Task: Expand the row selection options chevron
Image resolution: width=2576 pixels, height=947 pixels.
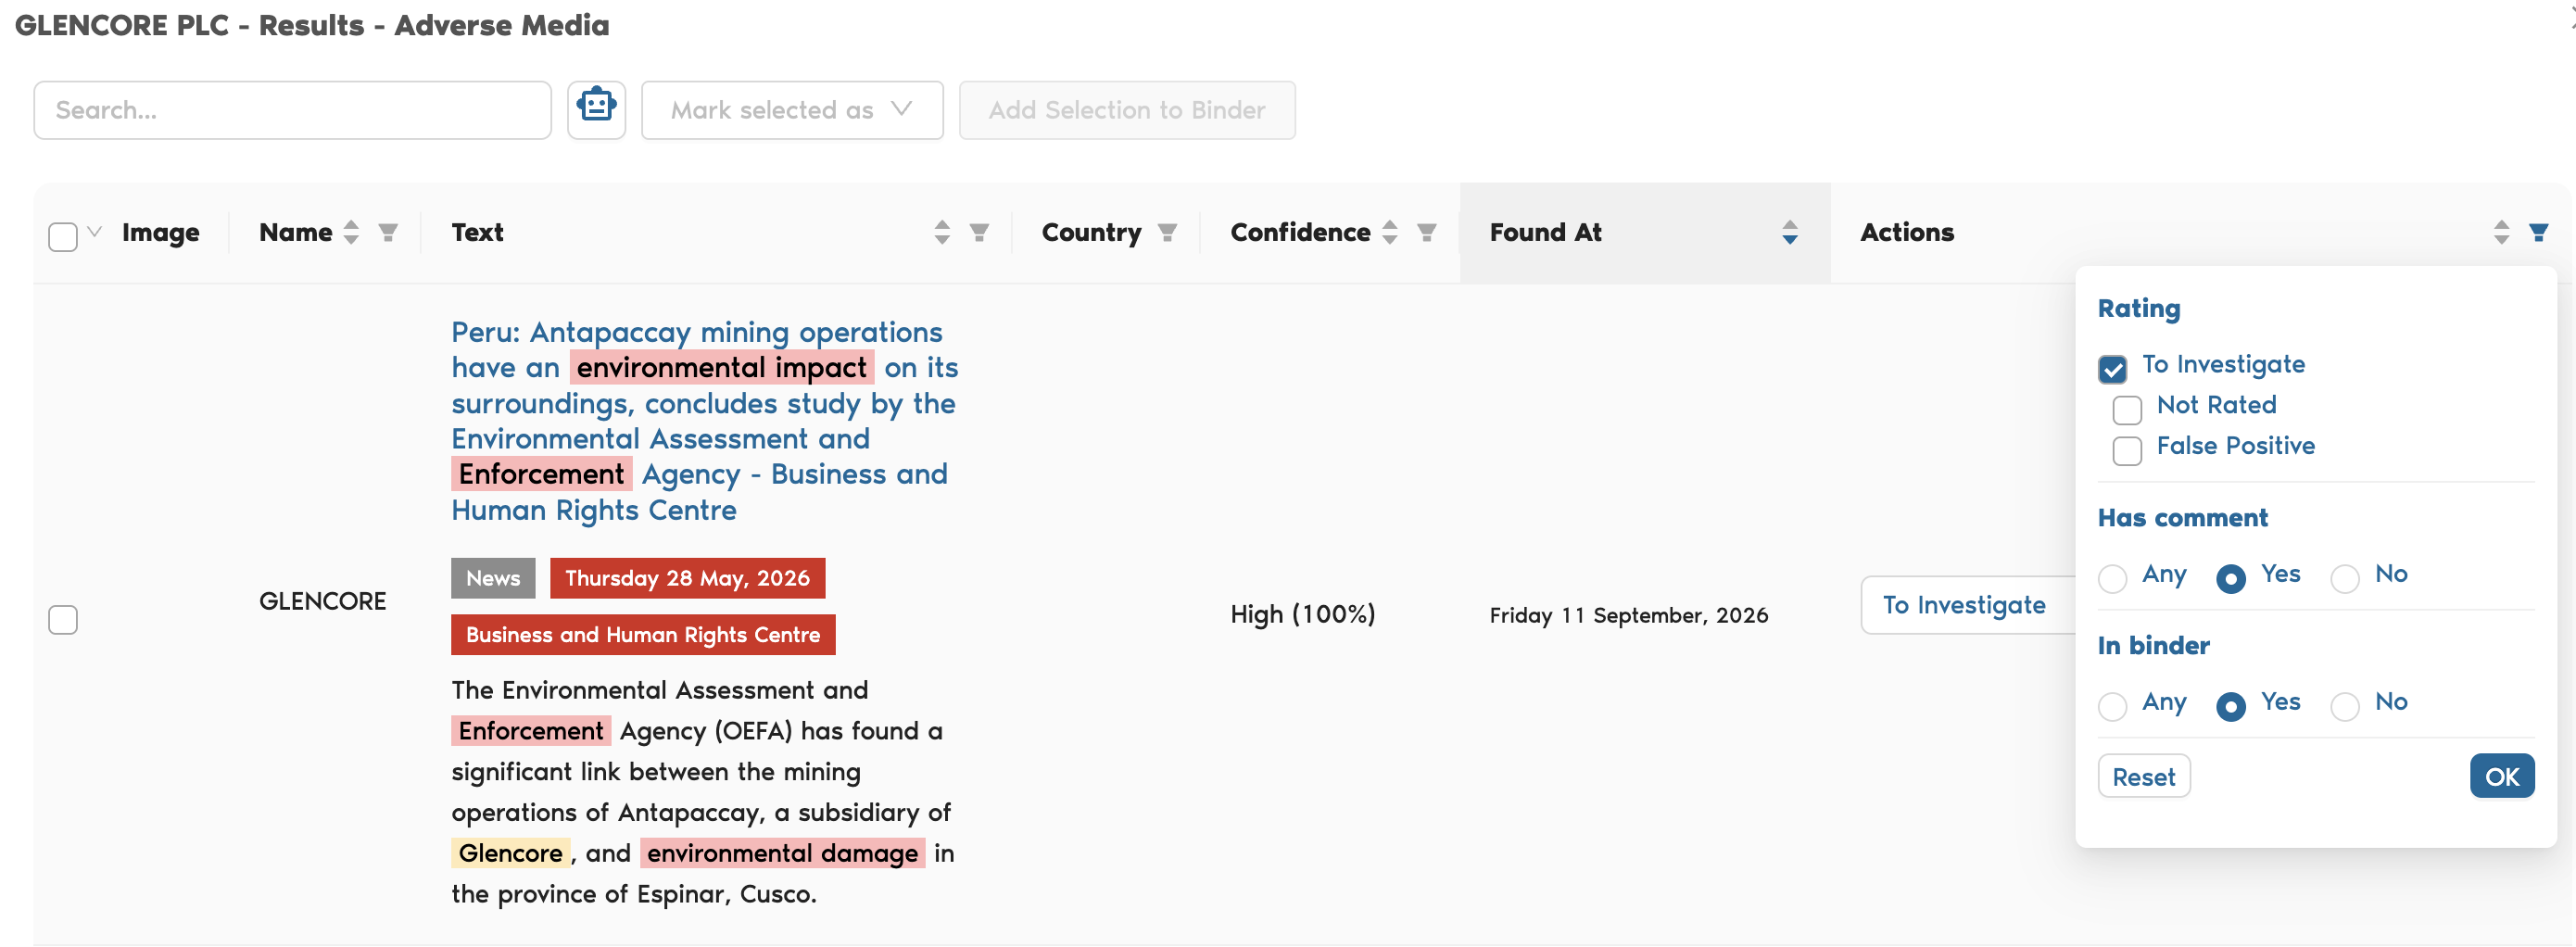Action: (x=95, y=232)
